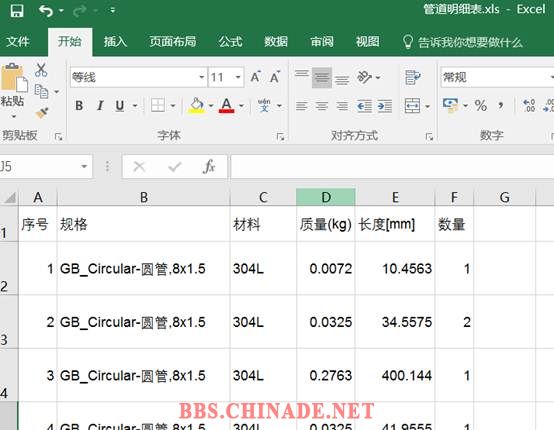Switch to the 开始 tab
This screenshot has width=554, height=430.
70,42
